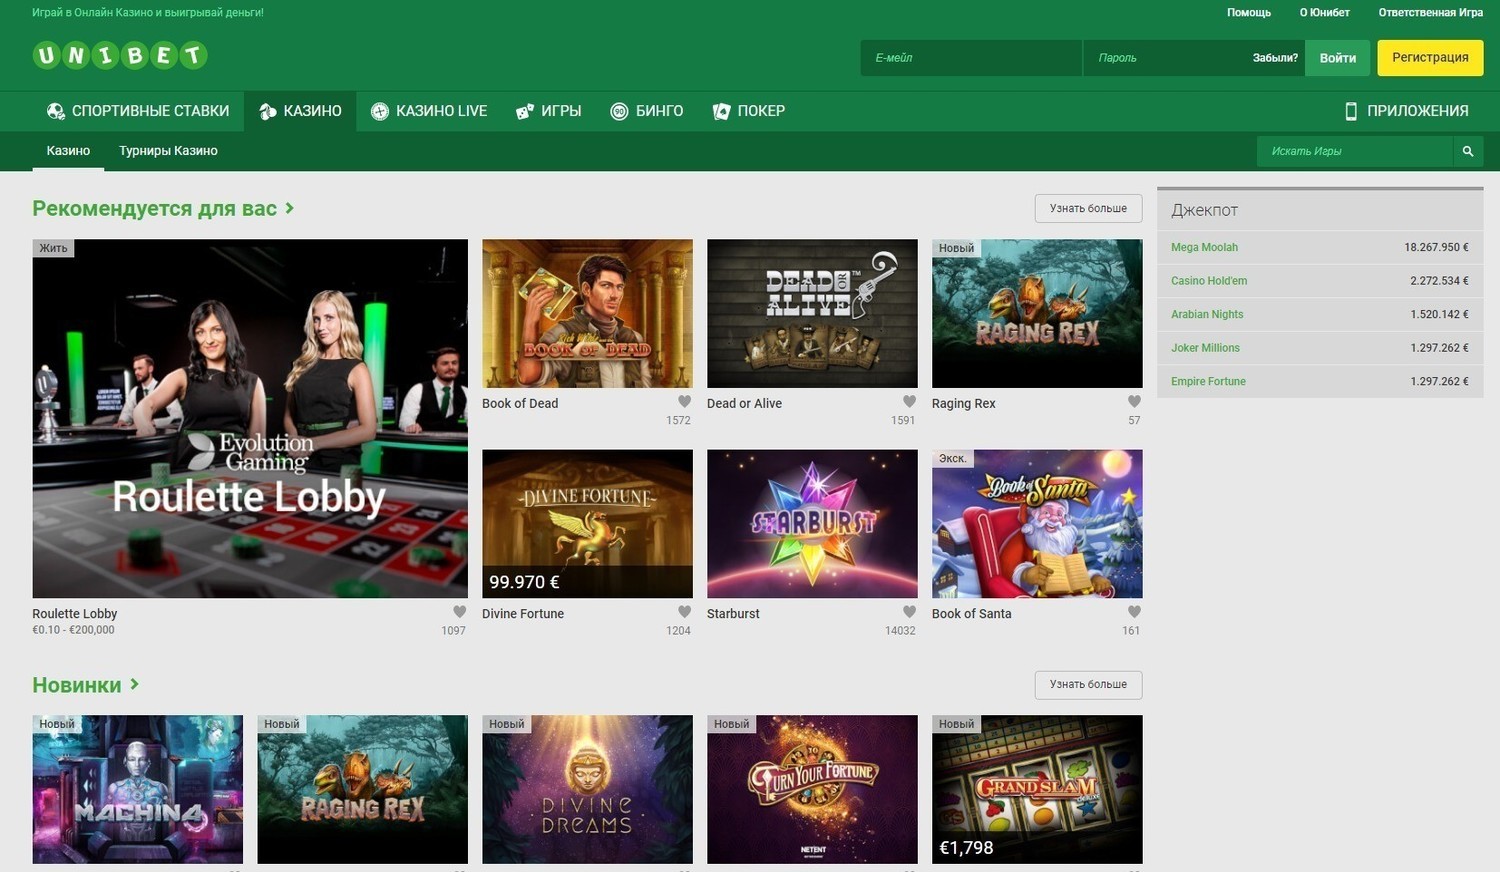Open the Новинки section arrow

pyautogui.click(x=134, y=684)
